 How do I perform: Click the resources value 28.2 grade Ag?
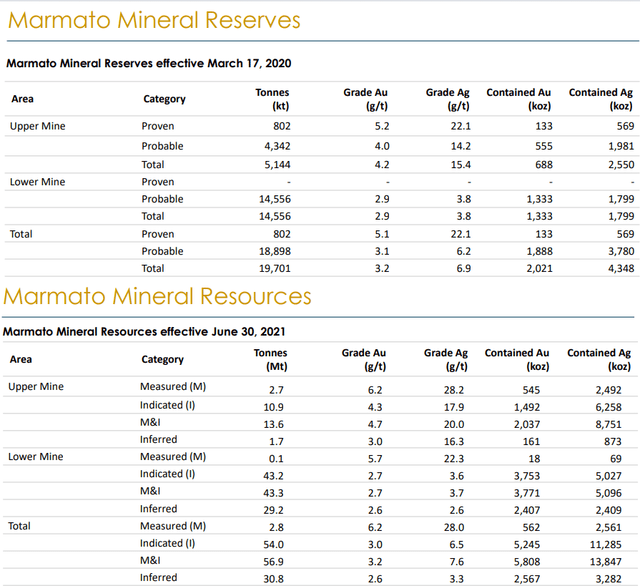(x=454, y=390)
